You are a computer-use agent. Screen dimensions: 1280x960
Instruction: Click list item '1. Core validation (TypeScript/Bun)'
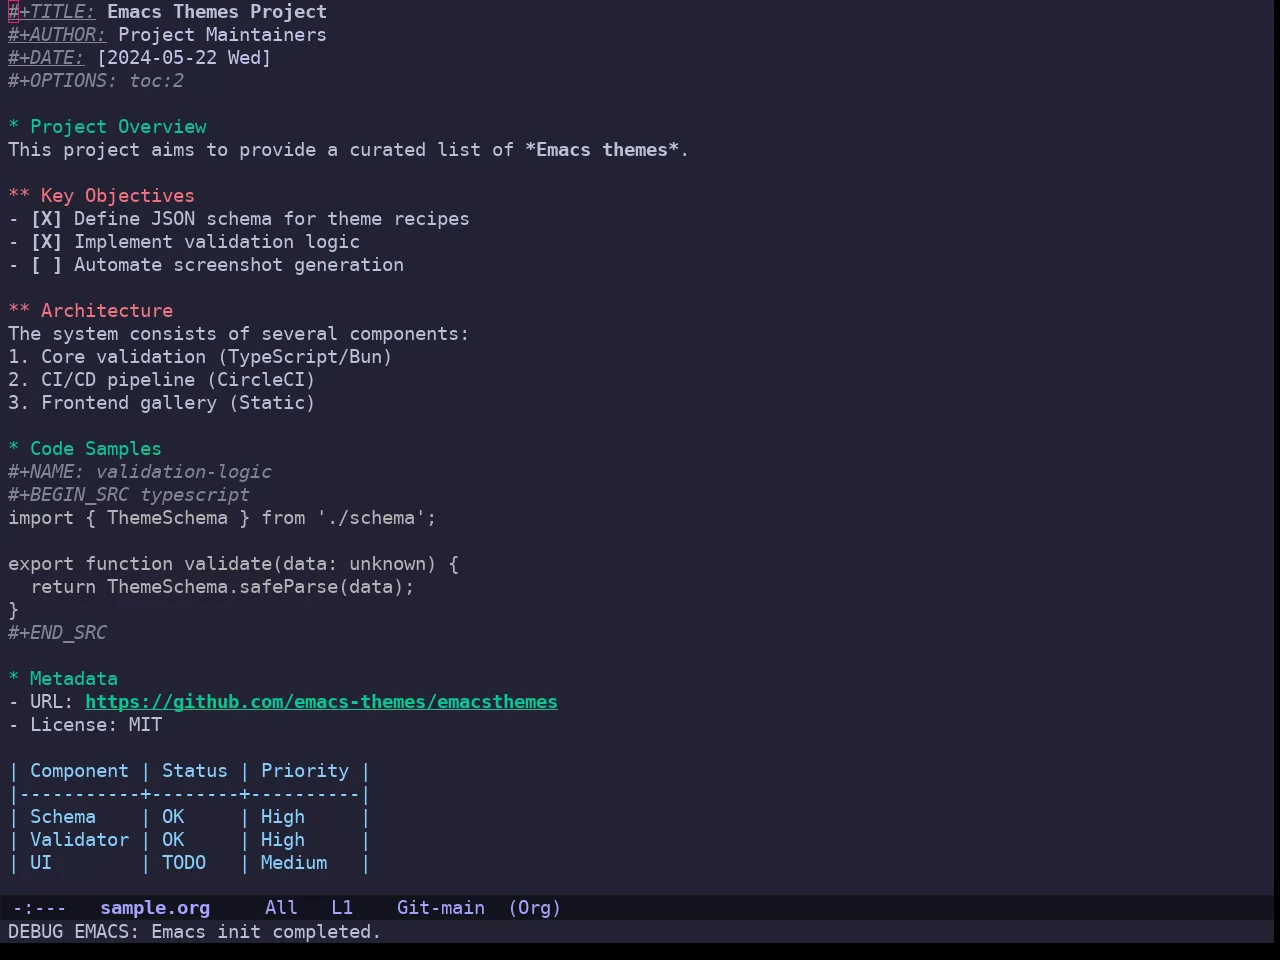point(200,357)
